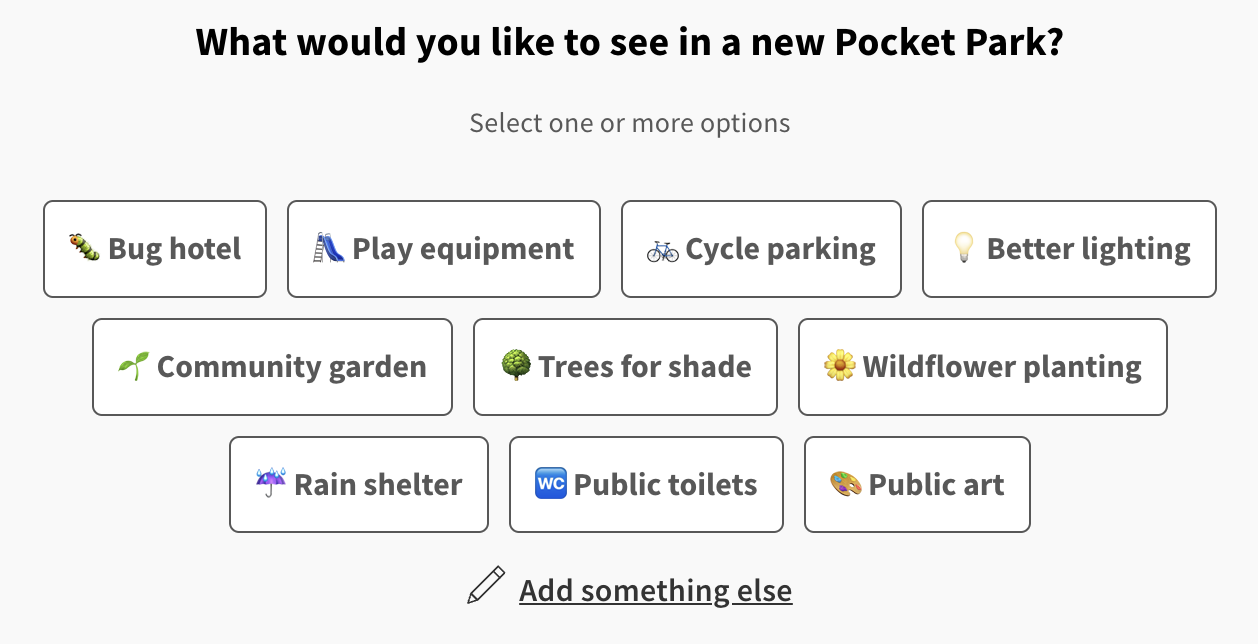This screenshot has height=644, width=1258.
Task: Click the paint palette icon
Action: [x=845, y=484]
